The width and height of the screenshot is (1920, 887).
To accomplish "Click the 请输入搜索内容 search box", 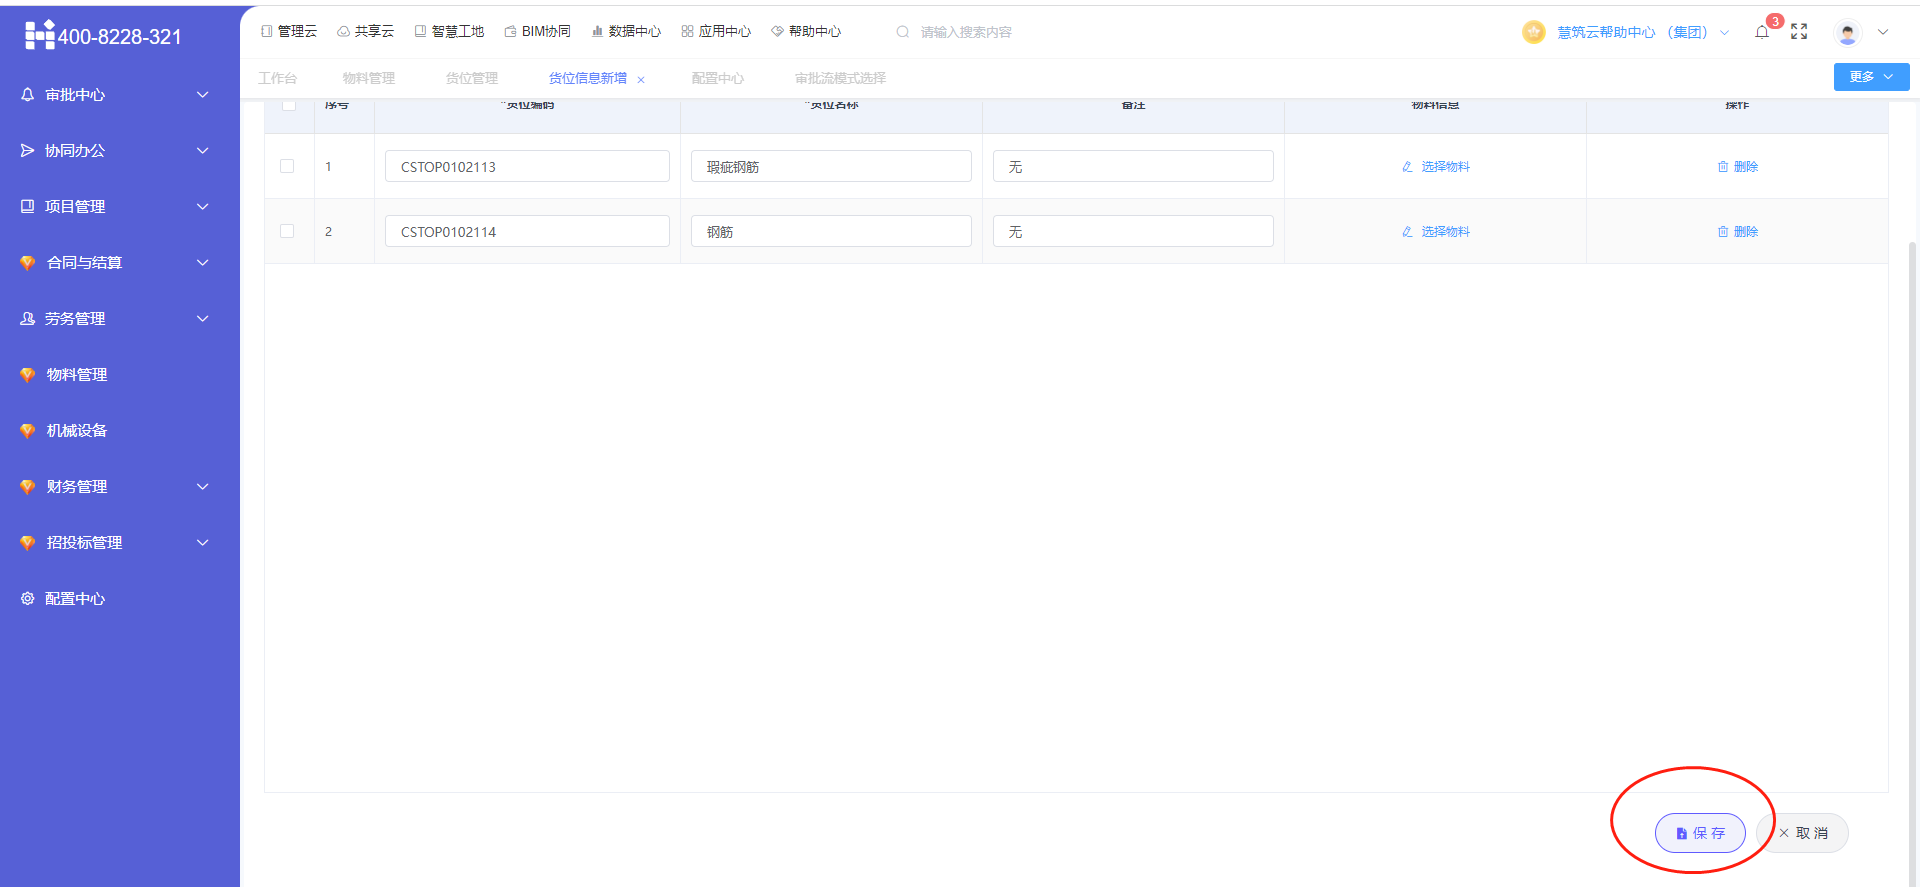I will pyautogui.click(x=965, y=32).
